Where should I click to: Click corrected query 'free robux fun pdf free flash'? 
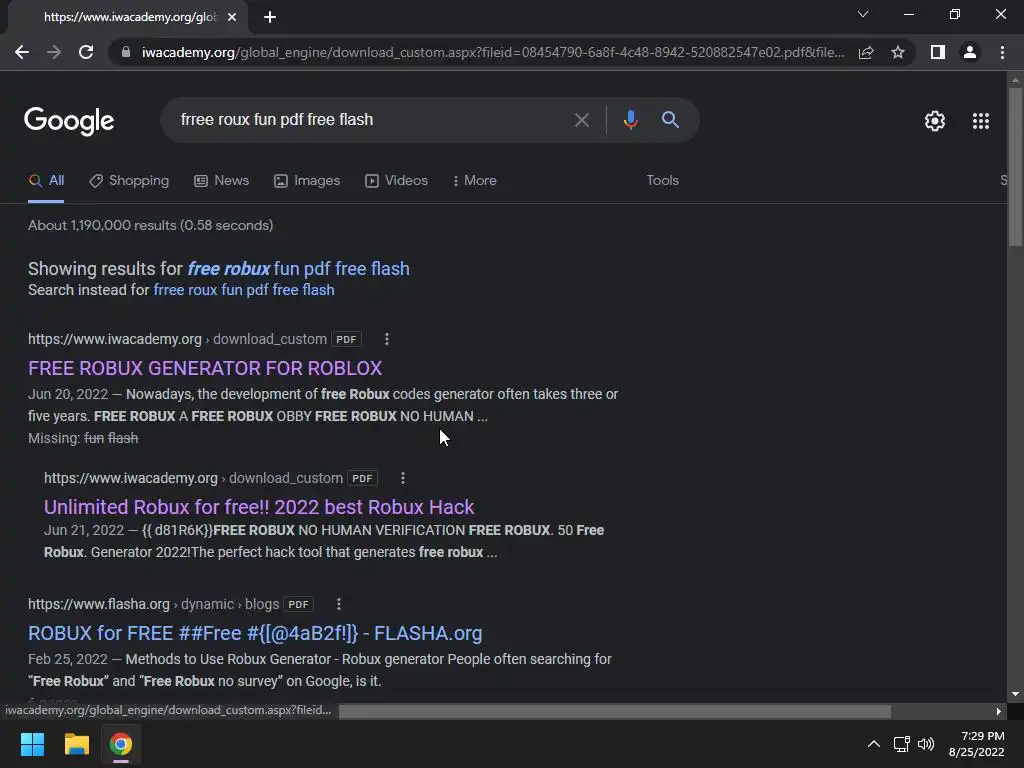298,268
